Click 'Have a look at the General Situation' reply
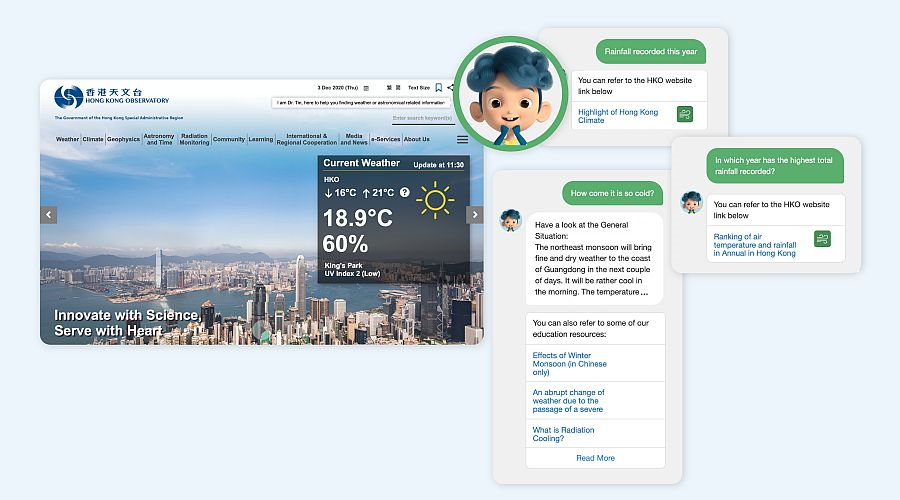The image size is (900, 500). (x=594, y=258)
